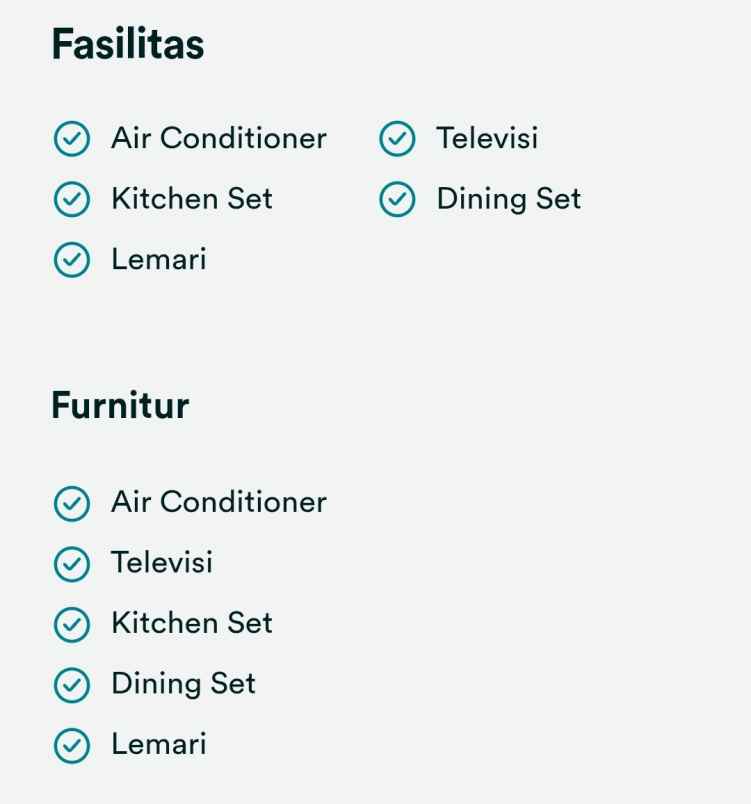Click check icon beside Kitchen Set under Fasilitas
751x804 pixels.
tap(71, 200)
